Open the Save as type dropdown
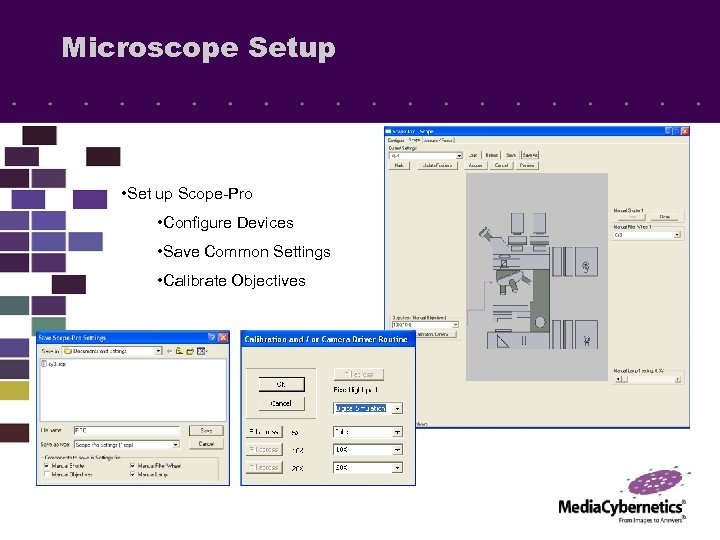720x540 pixels. pos(175,444)
